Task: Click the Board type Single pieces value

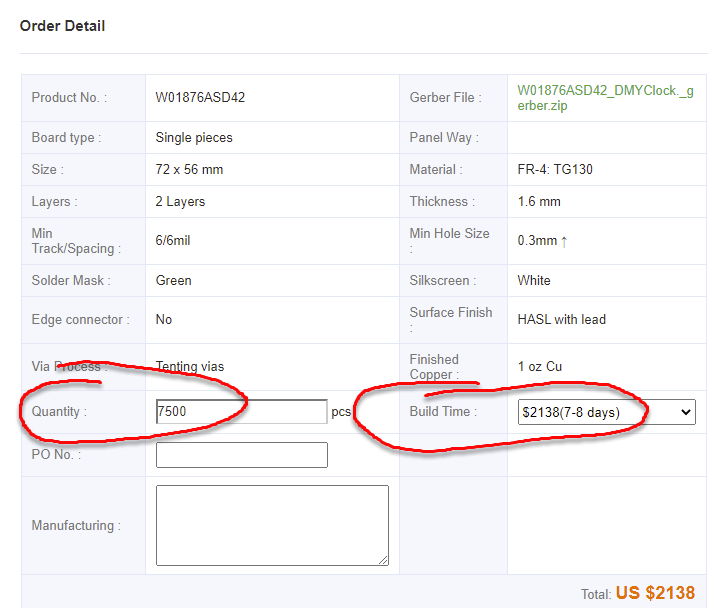Action: [194, 138]
